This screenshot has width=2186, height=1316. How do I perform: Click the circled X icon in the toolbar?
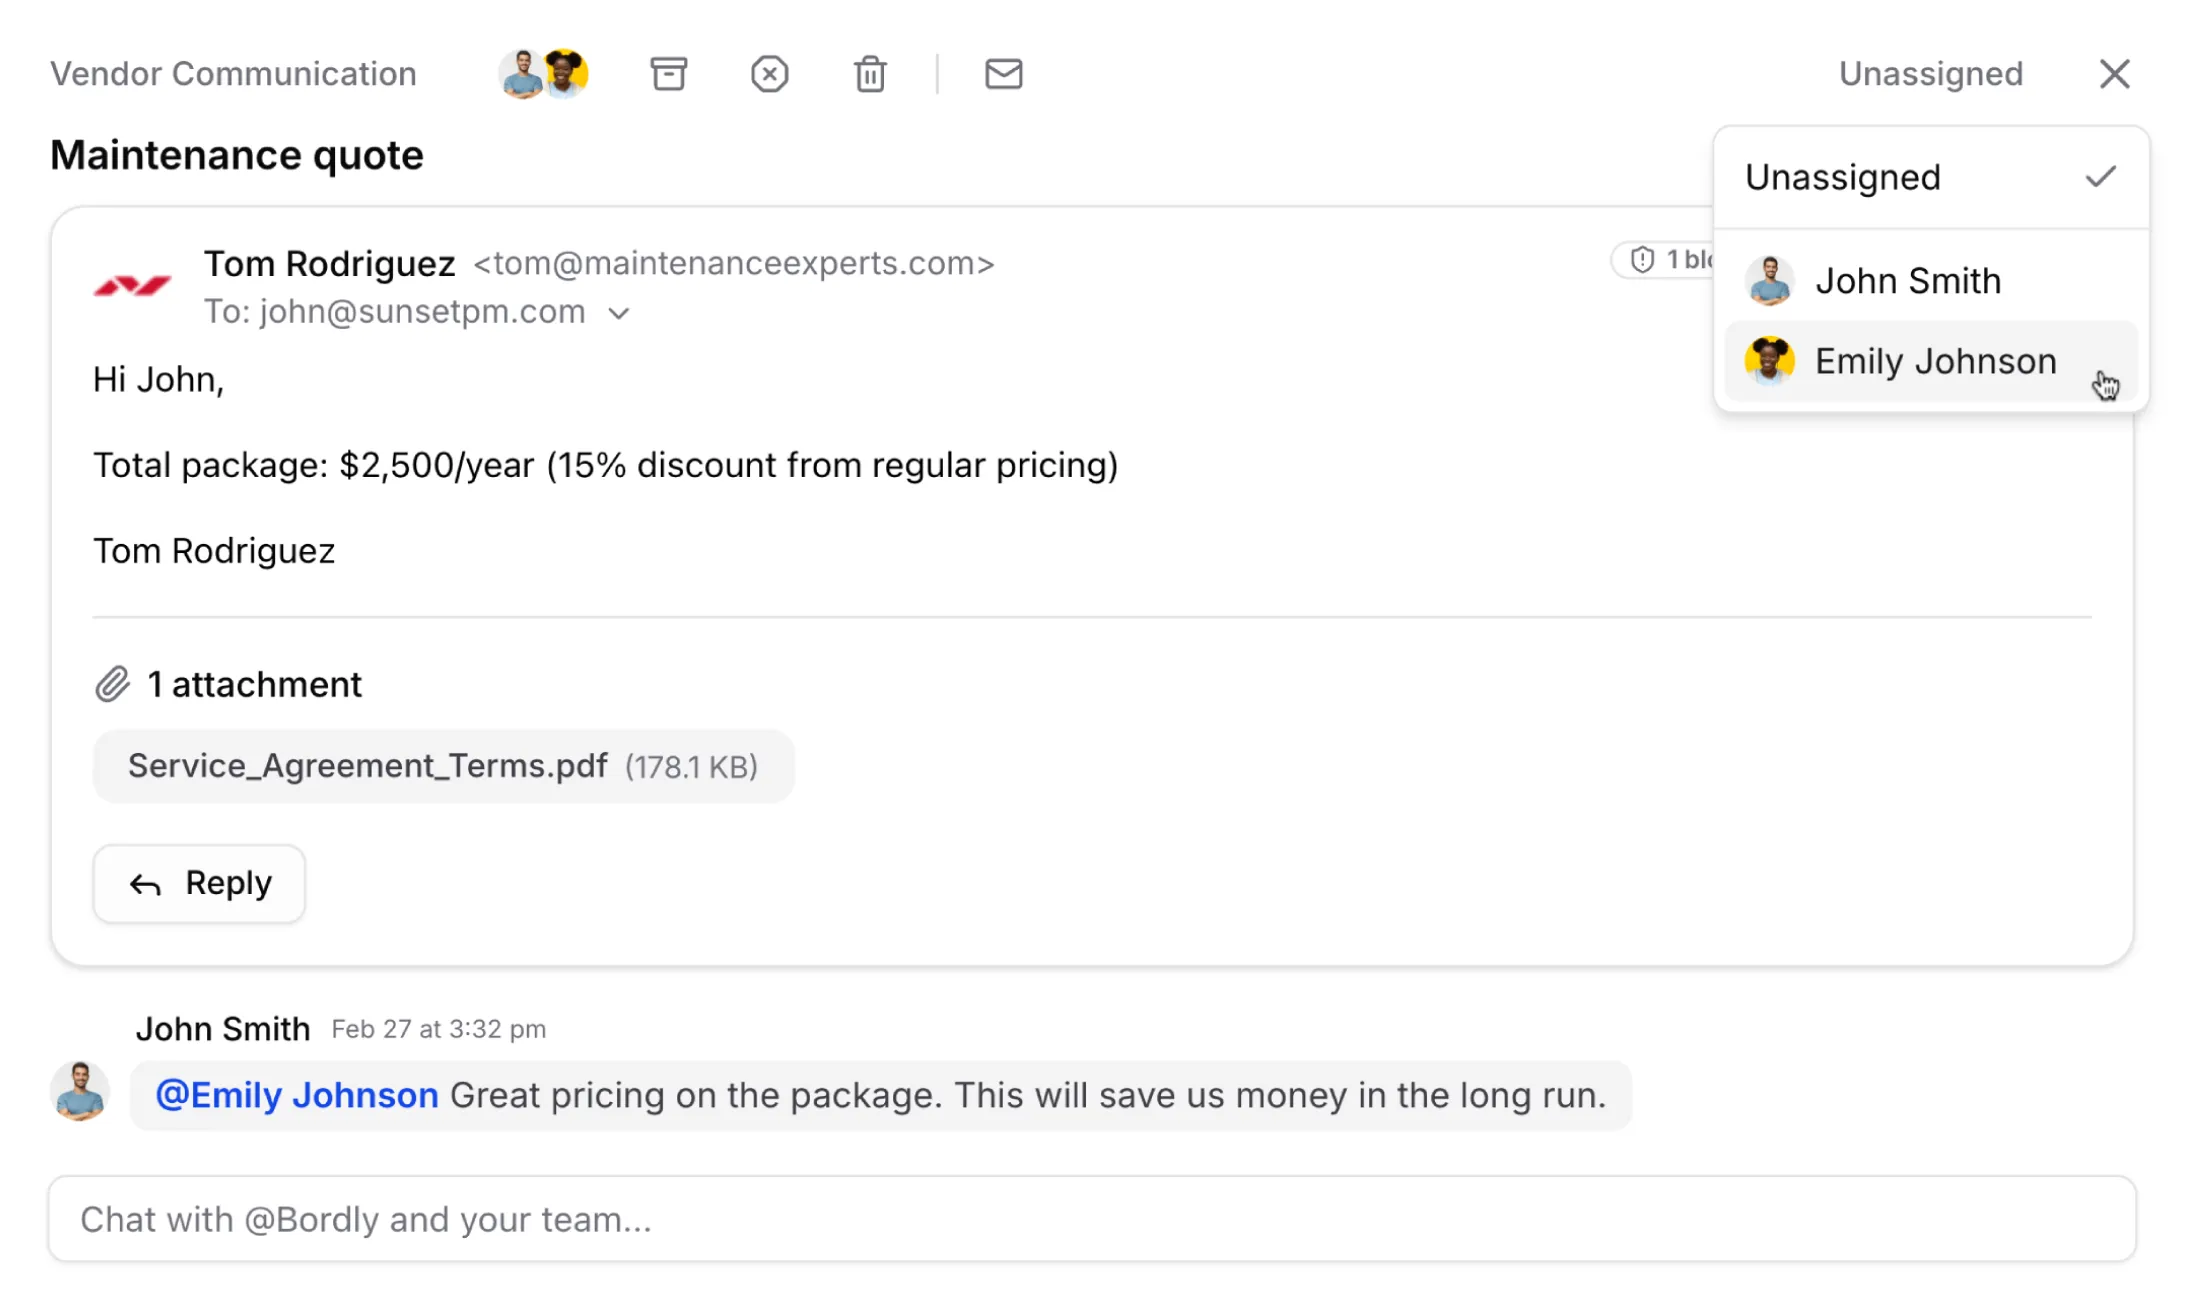point(769,74)
